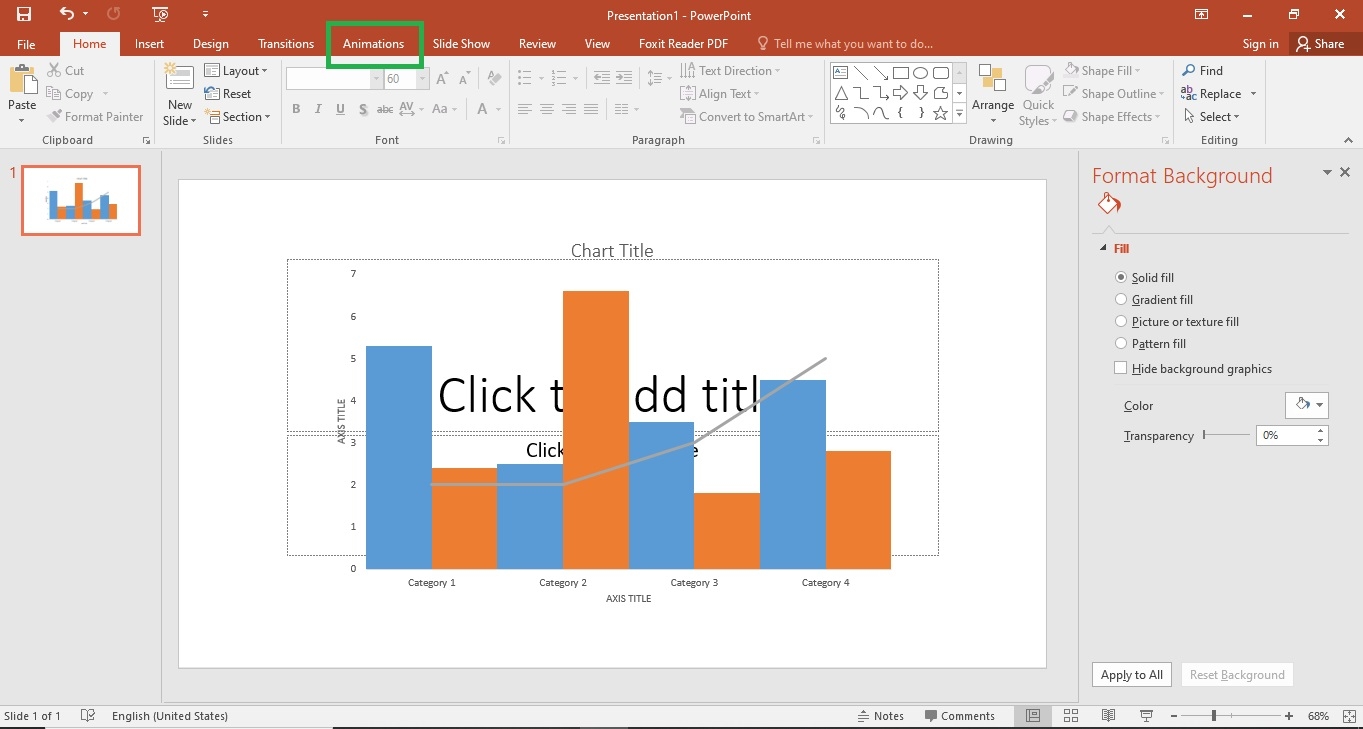
Task: Choose Picture or texture fill option
Action: [1121, 322]
